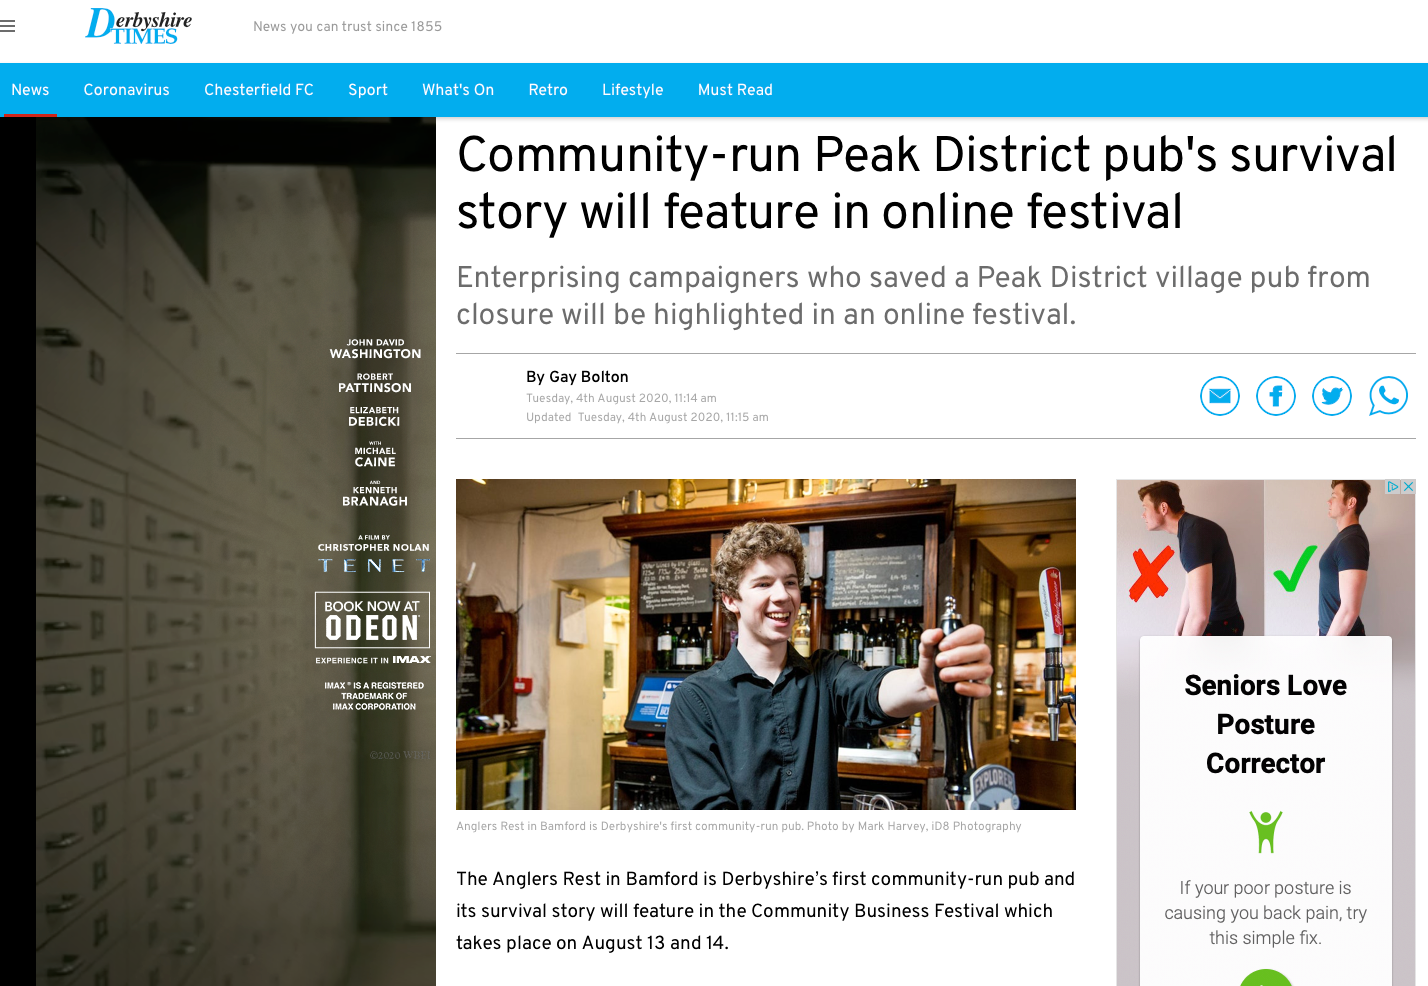Go to Coronavirus section
This screenshot has height=986, width=1428.
pos(126,90)
